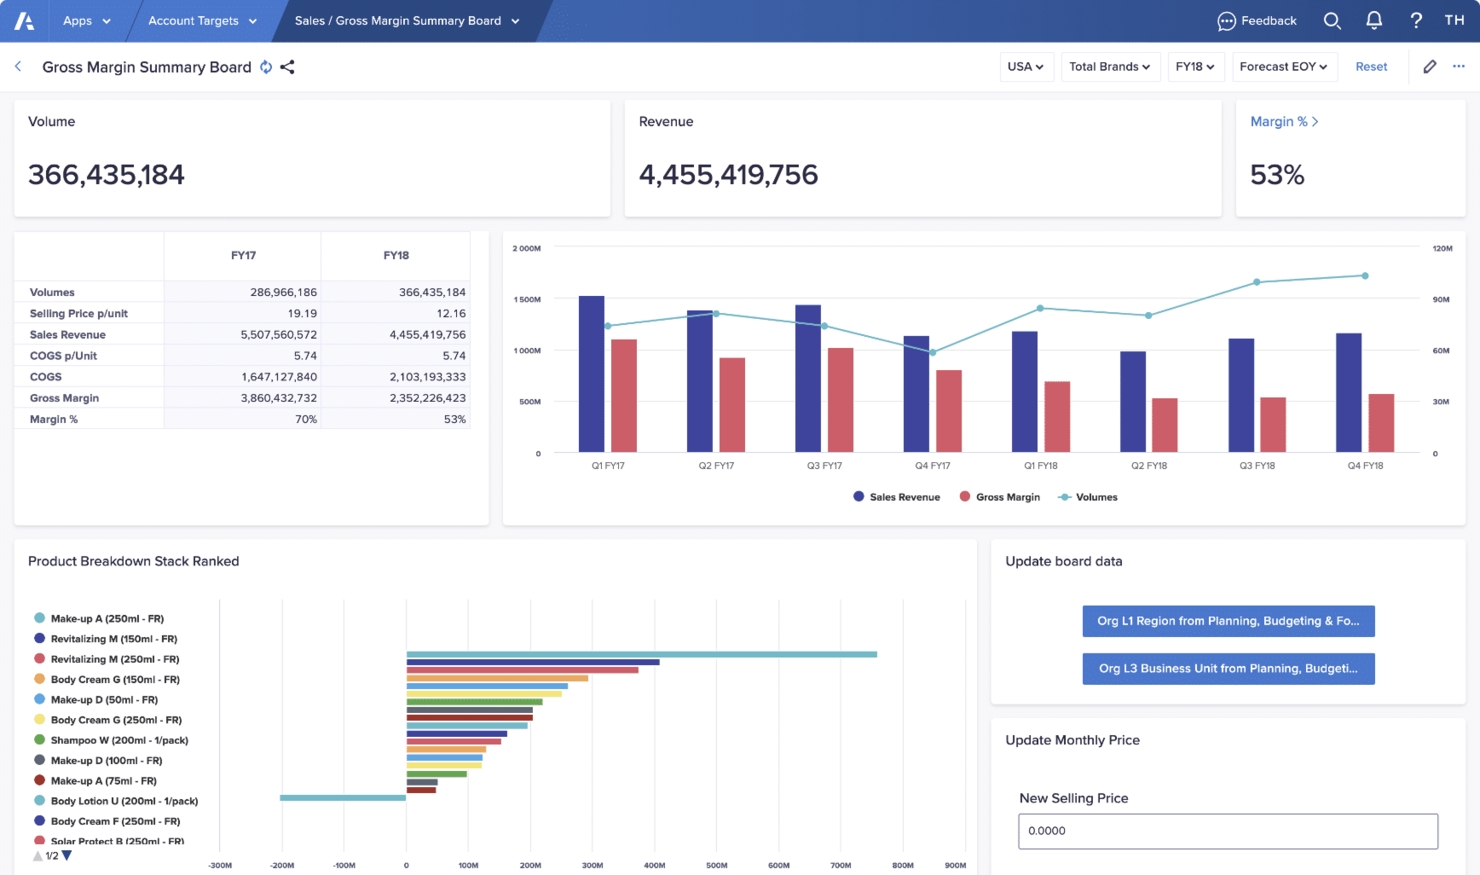This screenshot has height=875, width=1480.
Task: Toggle Make-up D (100ml - FR) legend item
Action: tap(98, 761)
